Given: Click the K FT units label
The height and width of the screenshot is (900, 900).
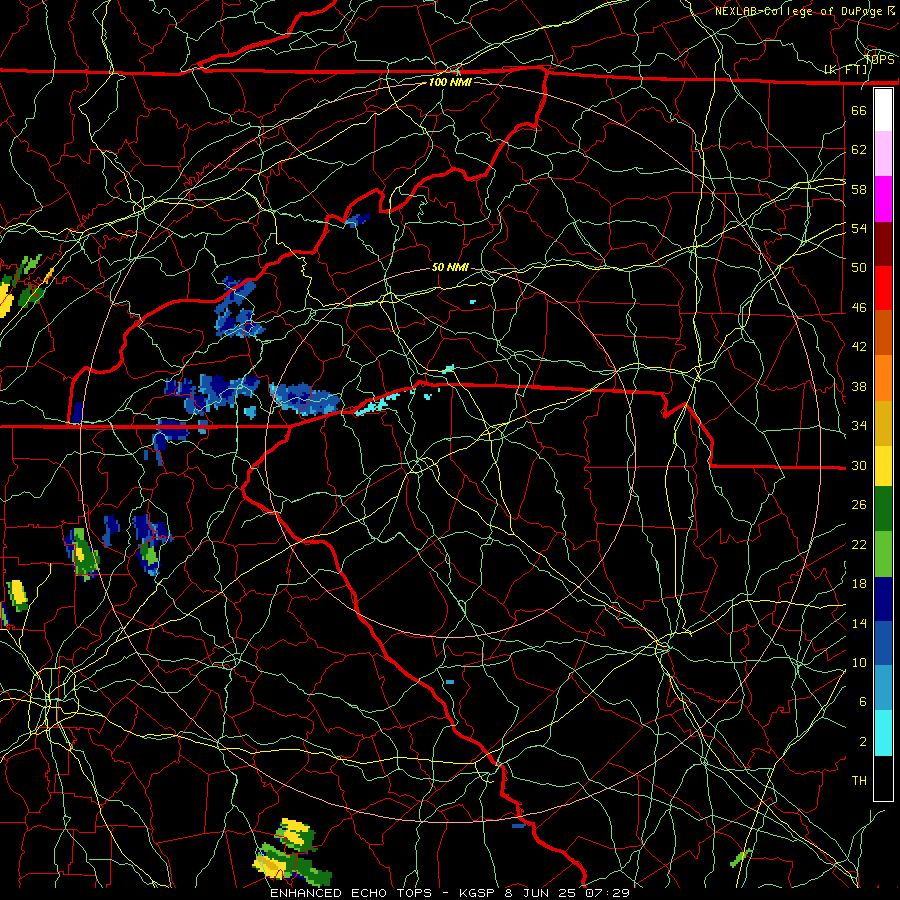Looking at the screenshot, I should (846, 69).
